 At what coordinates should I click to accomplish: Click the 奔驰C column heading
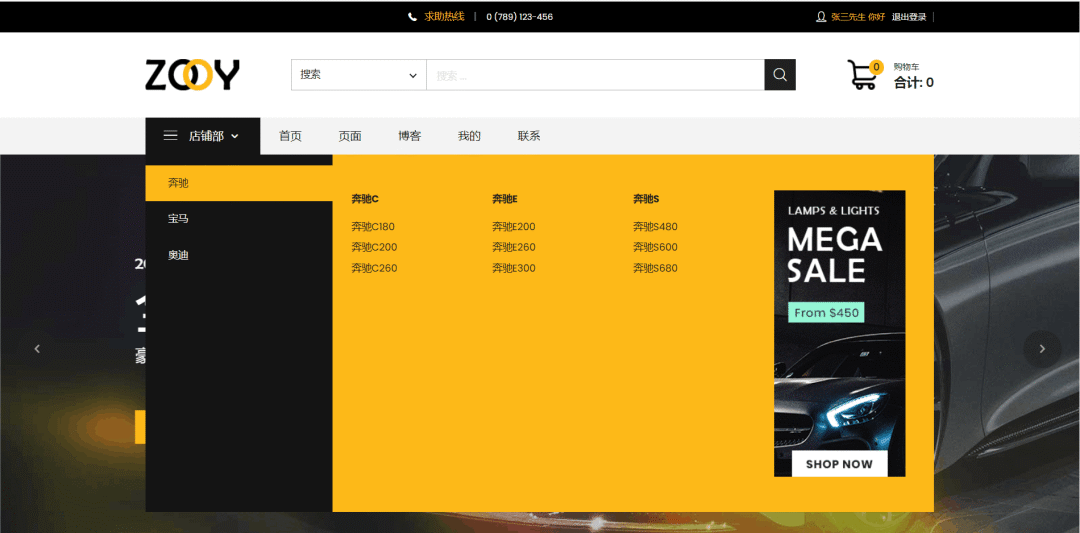click(365, 199)
